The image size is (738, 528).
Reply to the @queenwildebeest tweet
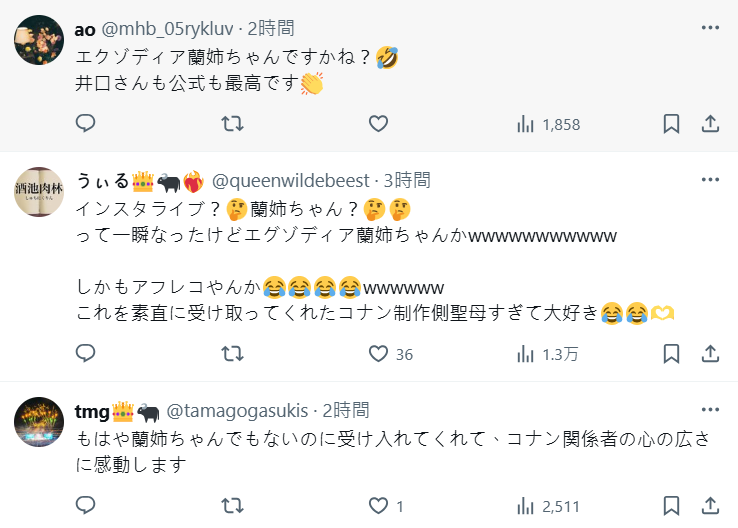[86, 354]
